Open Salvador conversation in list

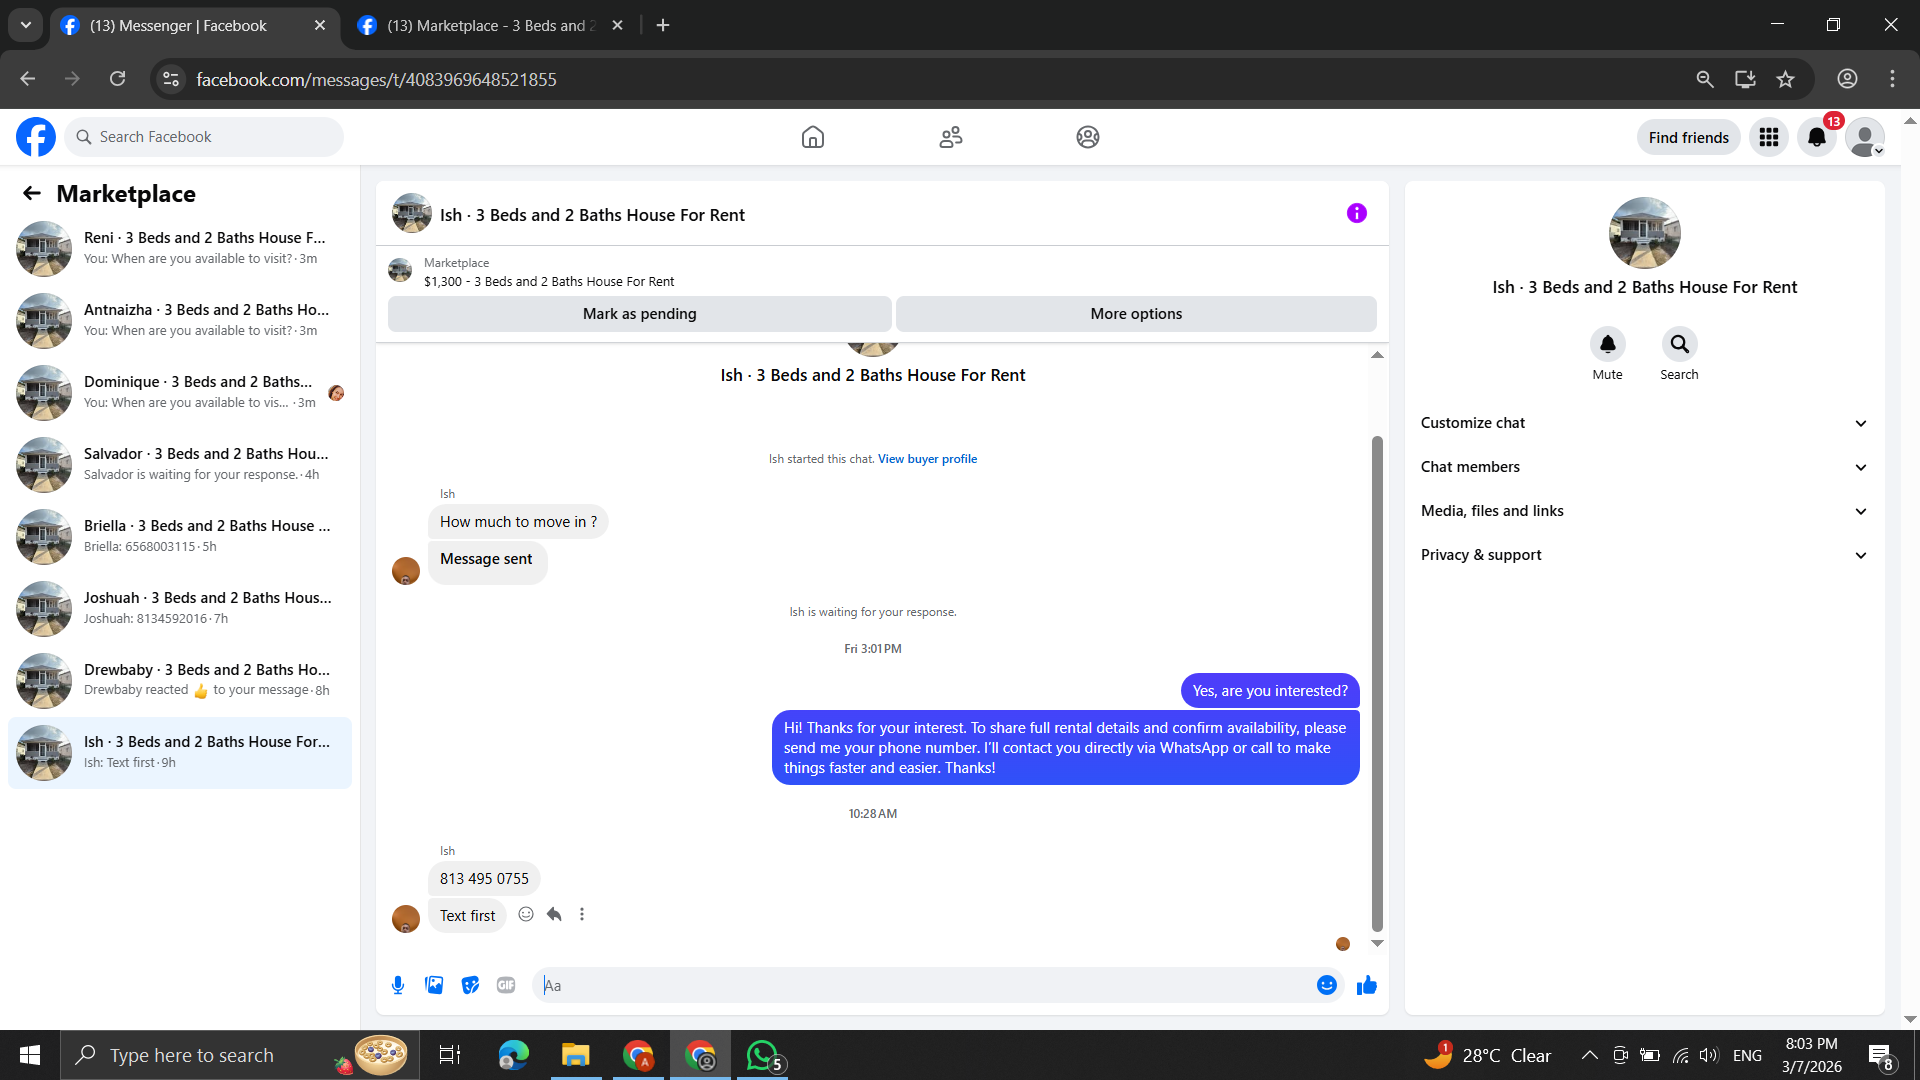click(x=180, y=464)
